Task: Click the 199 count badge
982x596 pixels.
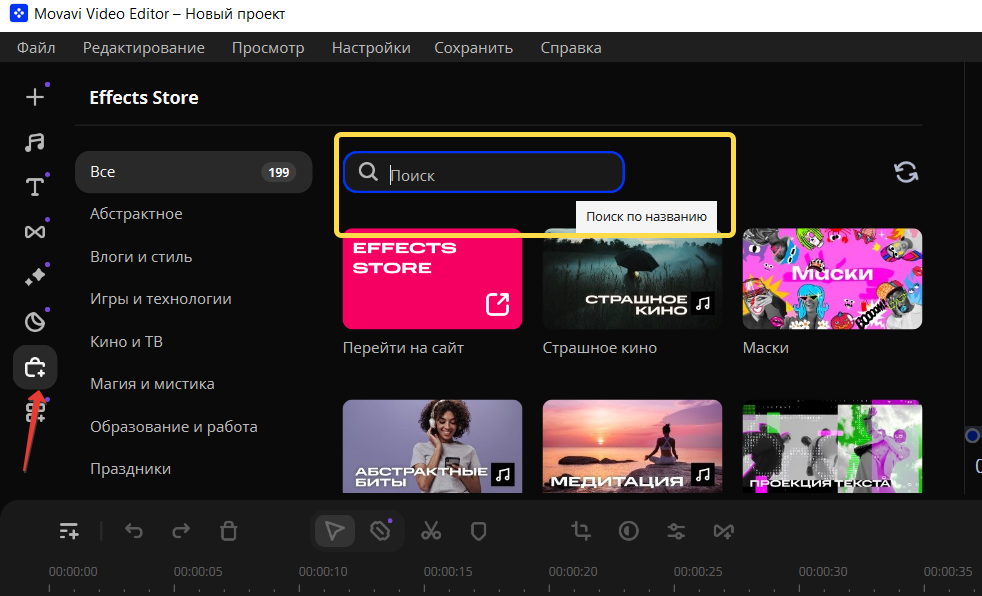Action: [278, 172]
